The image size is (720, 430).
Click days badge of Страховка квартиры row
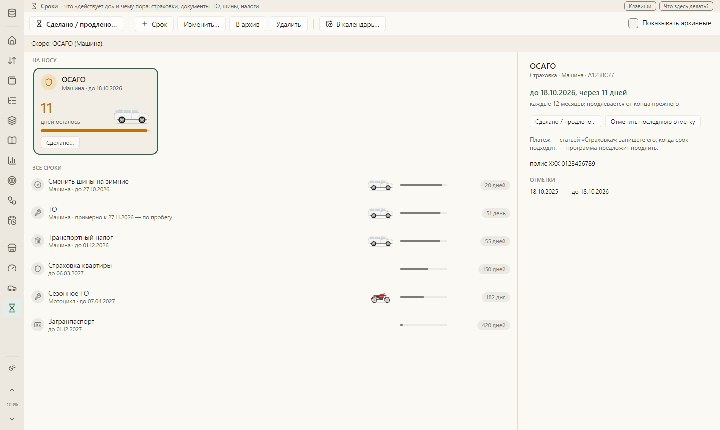pos(494,269)
